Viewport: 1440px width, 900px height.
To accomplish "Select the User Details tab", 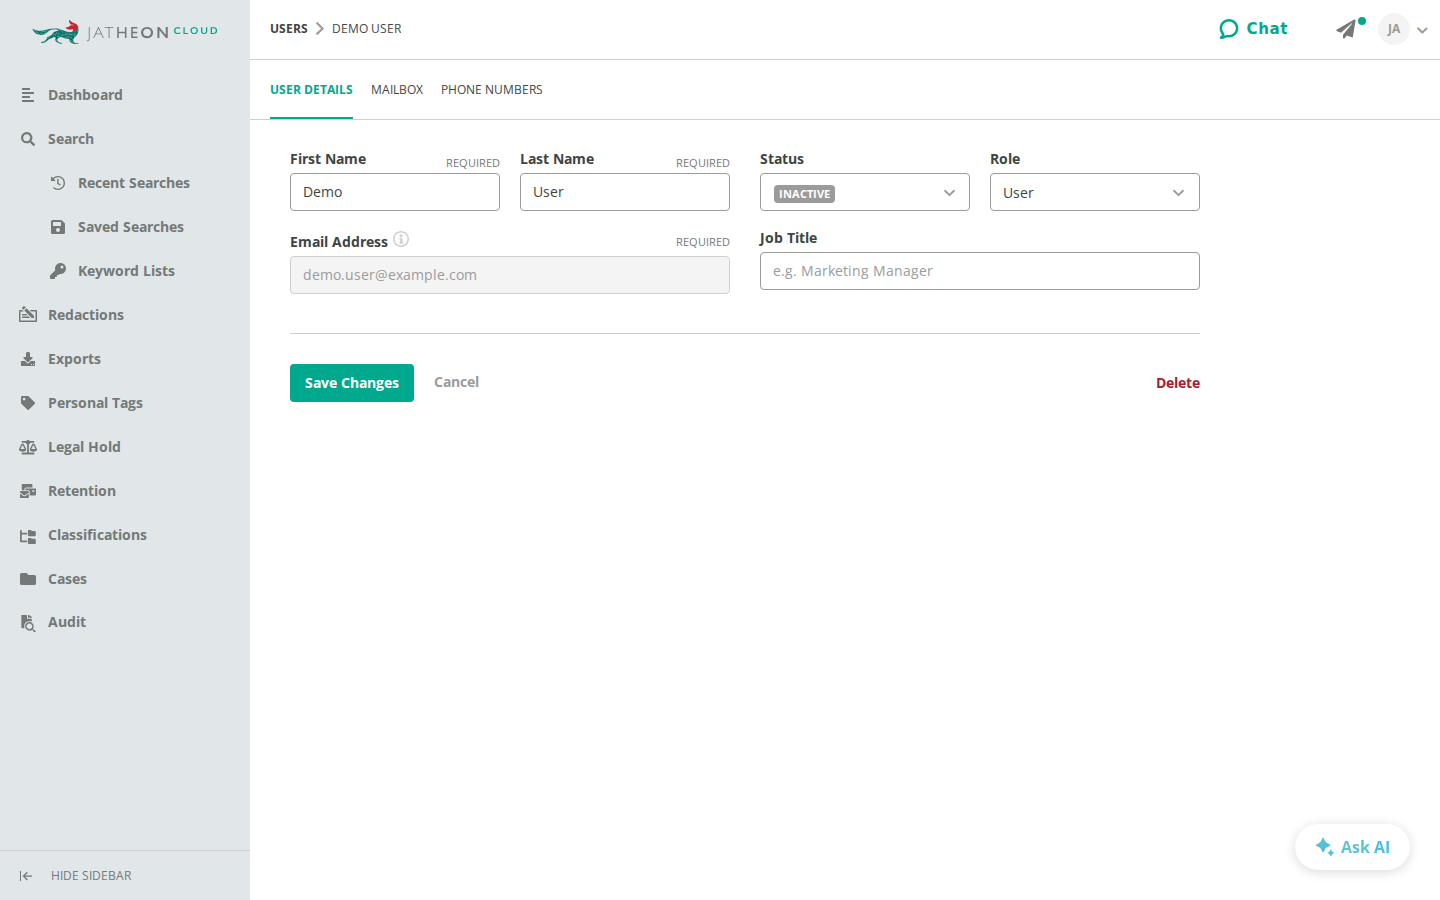I will 311,90.
